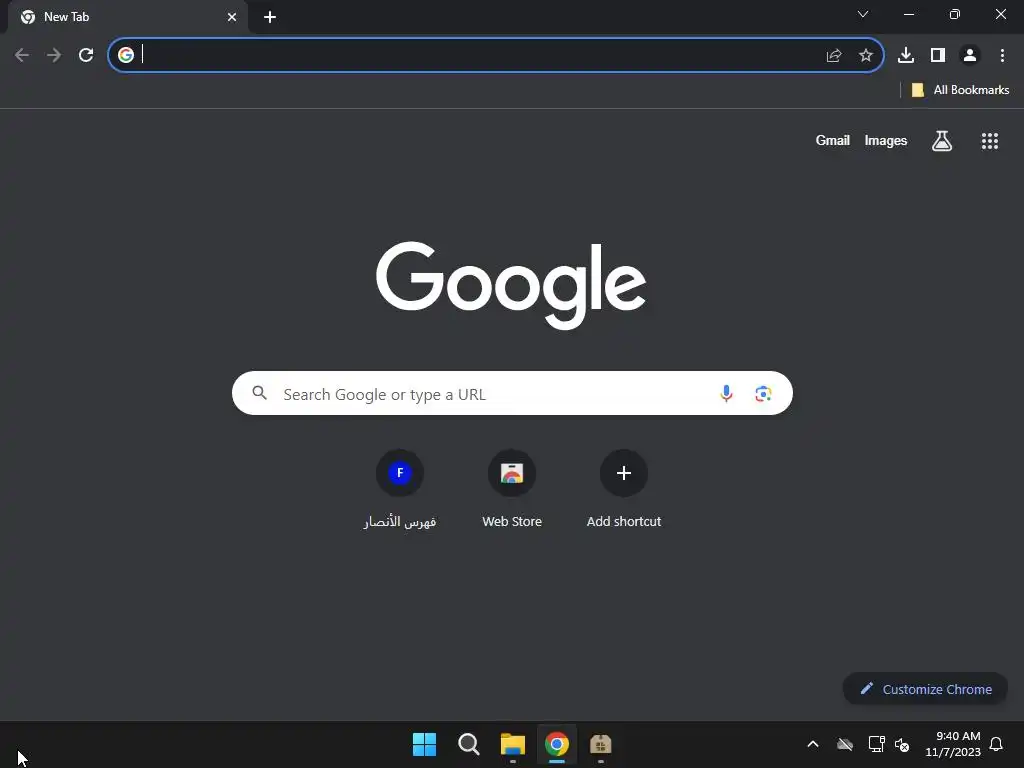Open the فهرس الأنصار shortcut
The width and height of the screenshot is (1024, 768).
click(x=400, y=488)
